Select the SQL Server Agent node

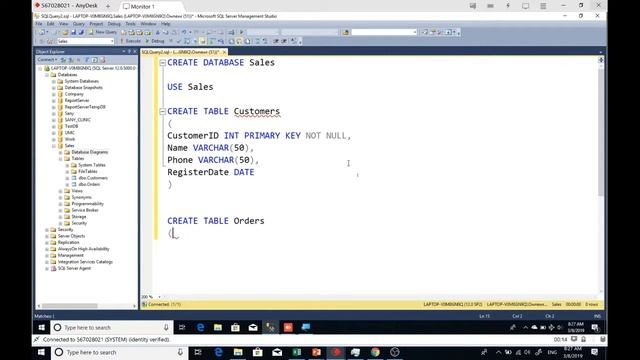tap(74, 268)
